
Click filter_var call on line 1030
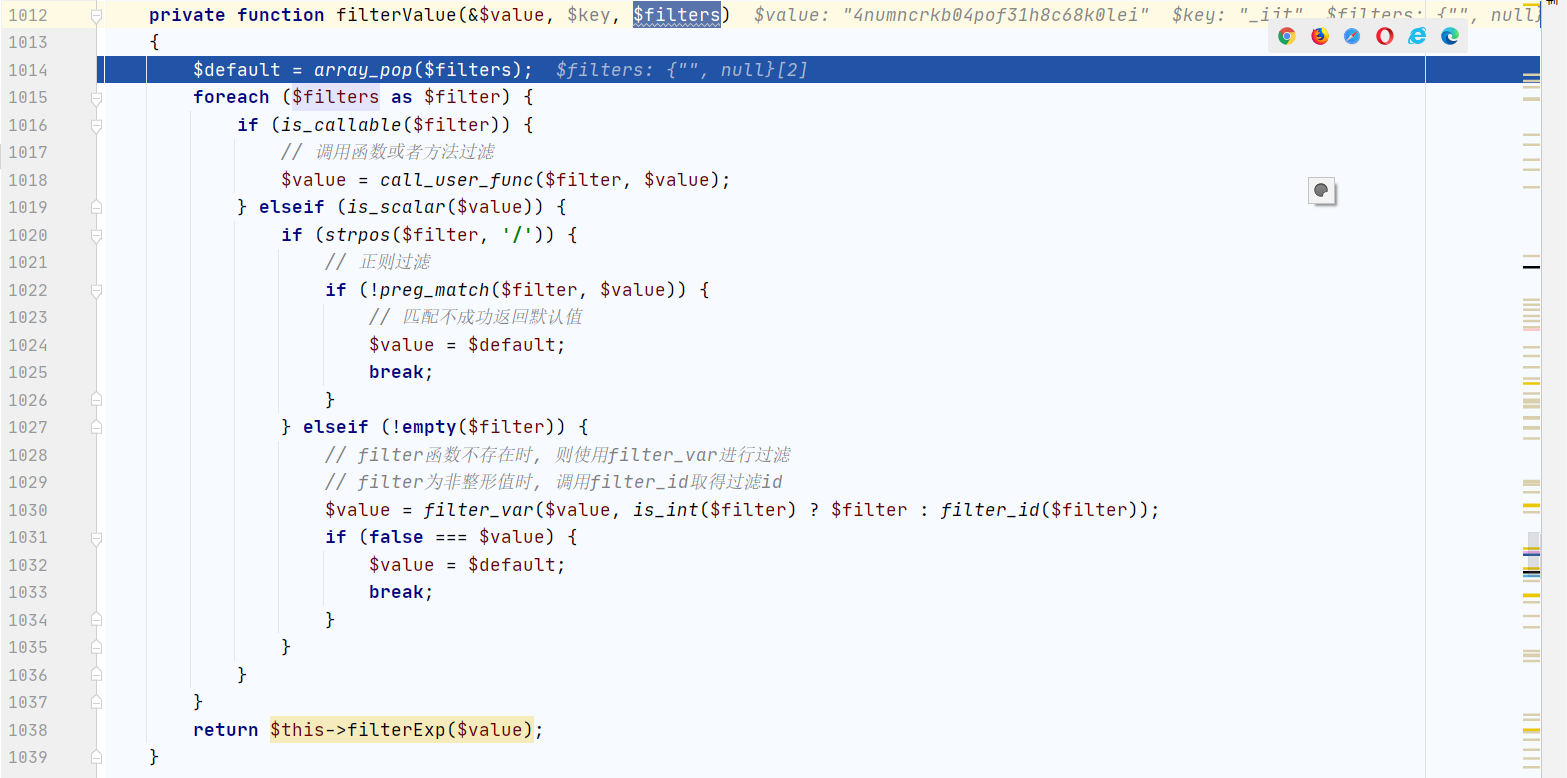[479, 510]
